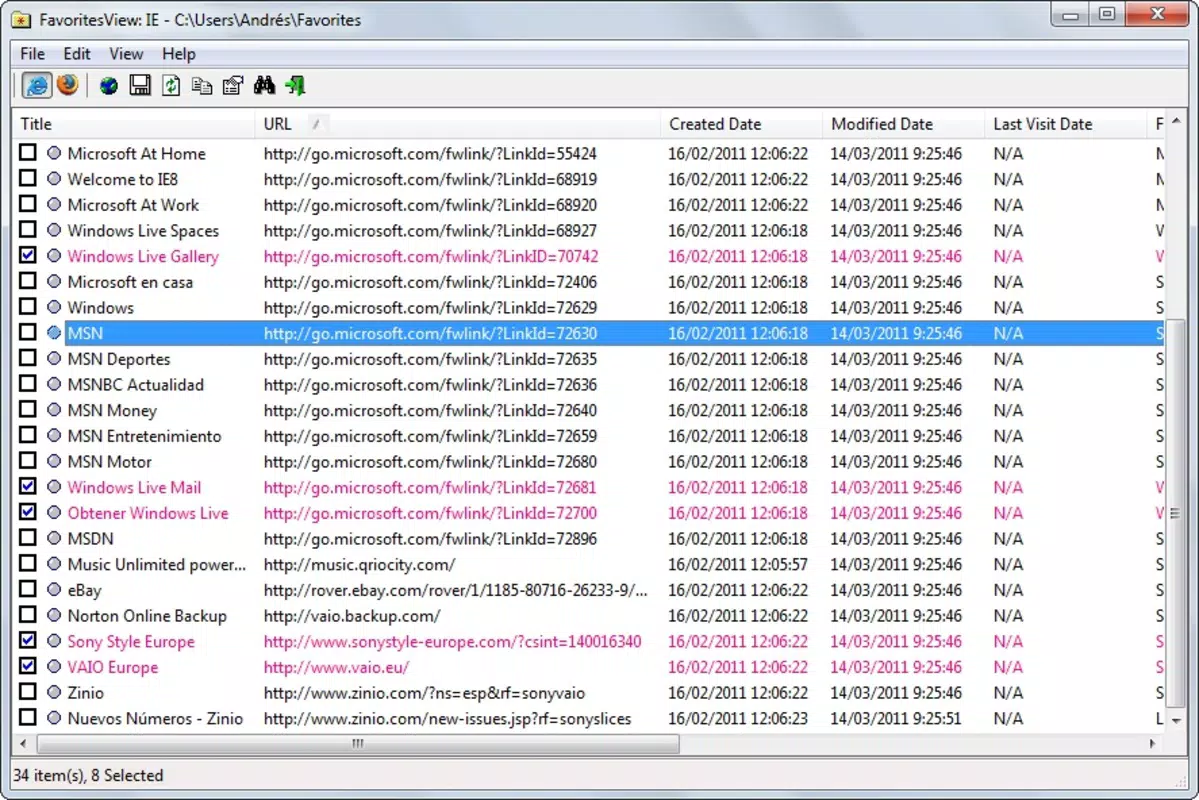Check the MSN Deportes checkbox
The width and height of the screenshot is (1199, 800).
point(28,357)
